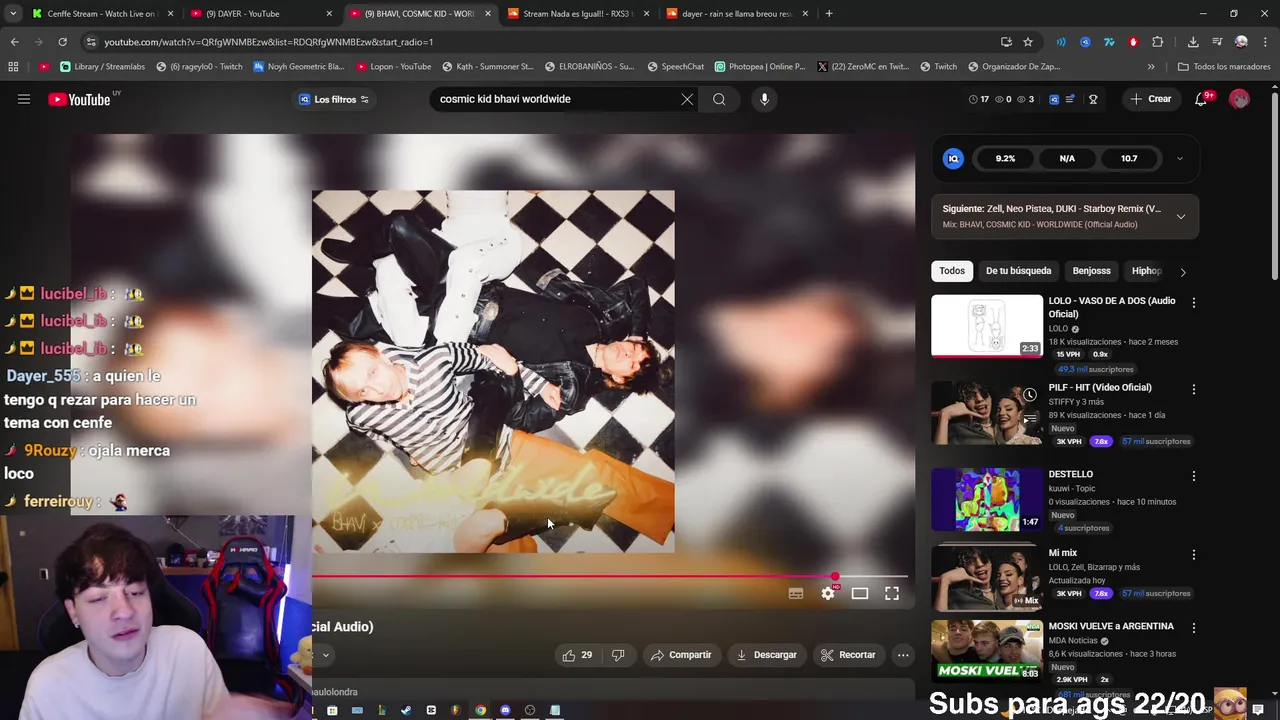Click the Recortar clip button
Image resolution: width=1280 pixels, height=720 pixels.
848,655
